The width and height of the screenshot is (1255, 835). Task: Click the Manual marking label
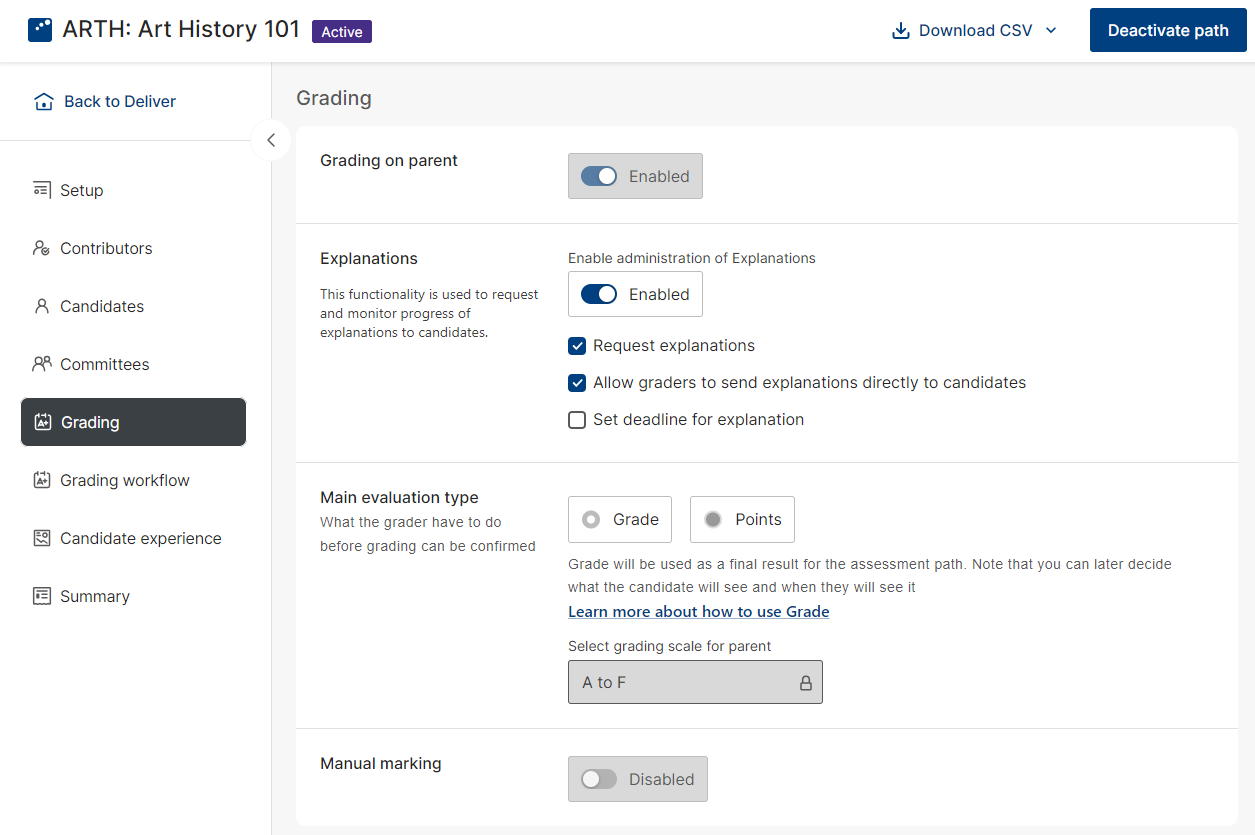[380, 764]
